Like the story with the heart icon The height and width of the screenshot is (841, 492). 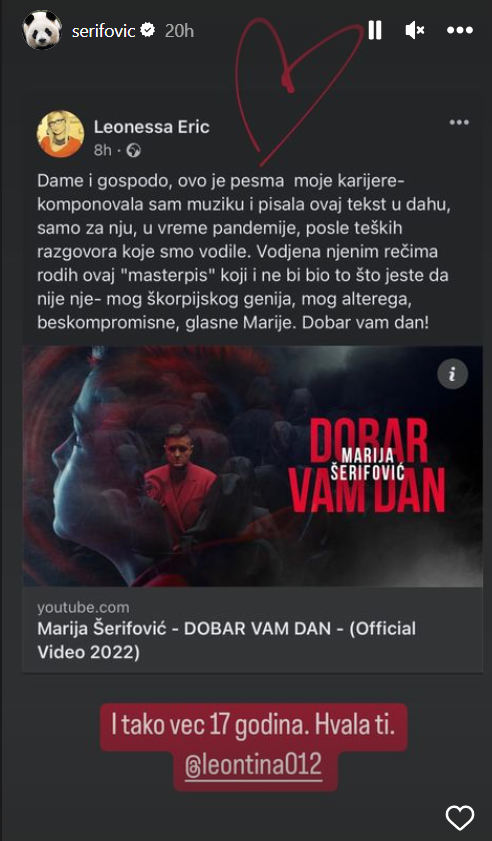[x=460, y=818]
